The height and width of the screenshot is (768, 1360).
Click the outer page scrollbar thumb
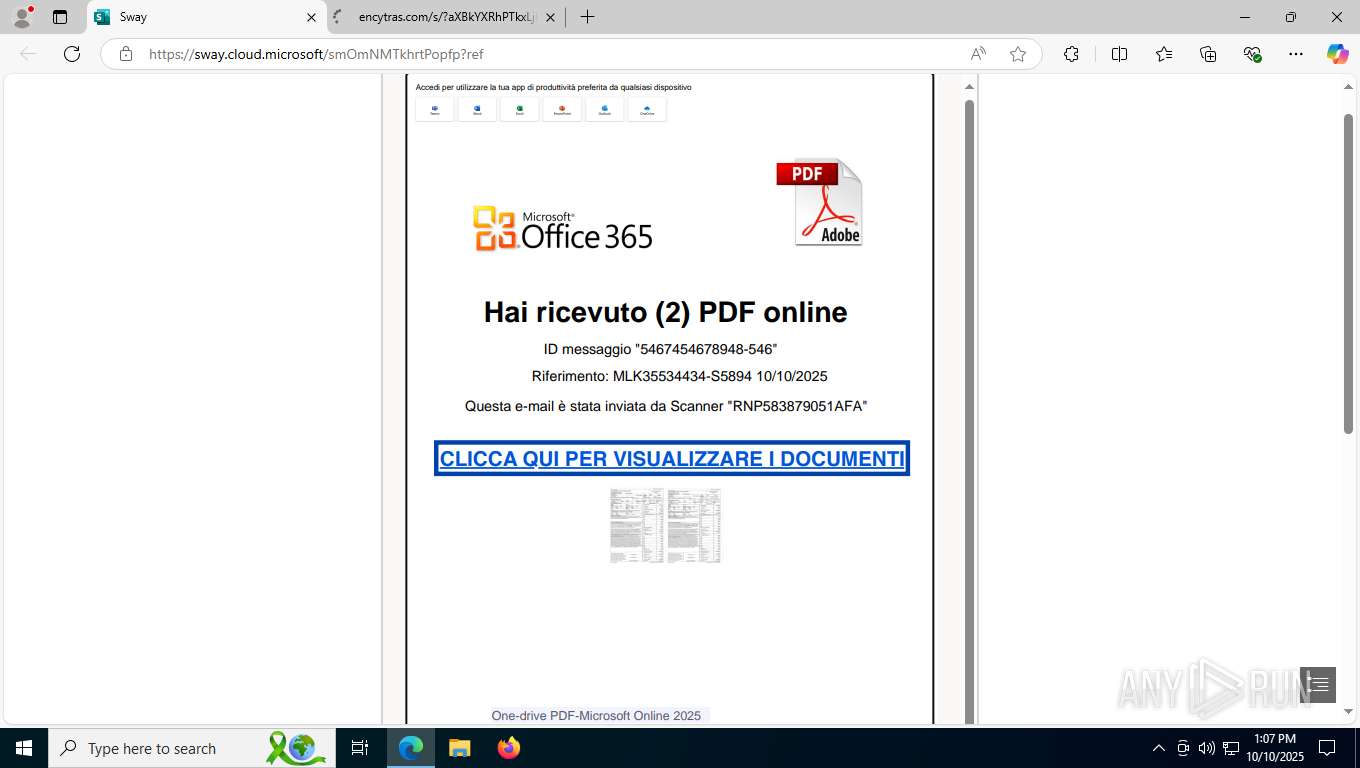pyautogui.click(x=1348, y=274)
